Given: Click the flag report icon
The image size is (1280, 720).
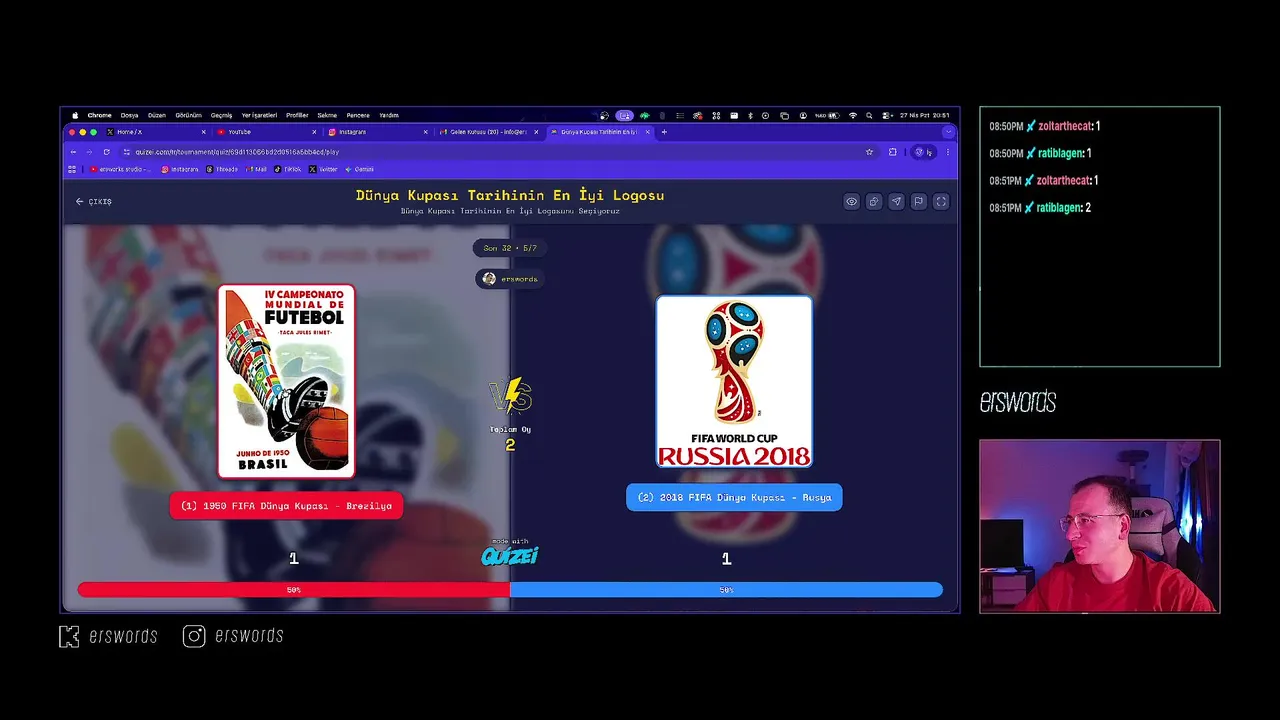Looking at the screenshot, I should 918,201.
